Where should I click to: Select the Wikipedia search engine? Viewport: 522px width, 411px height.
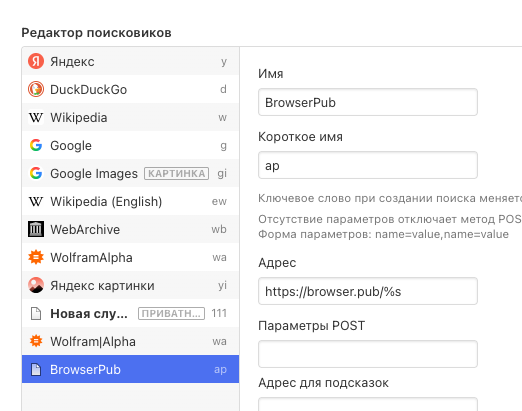[131, 117]
